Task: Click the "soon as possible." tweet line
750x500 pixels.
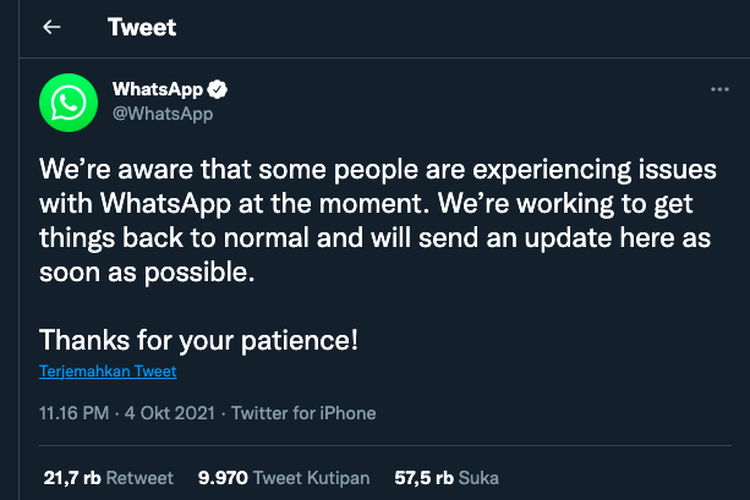Action: tap(147, 272)
